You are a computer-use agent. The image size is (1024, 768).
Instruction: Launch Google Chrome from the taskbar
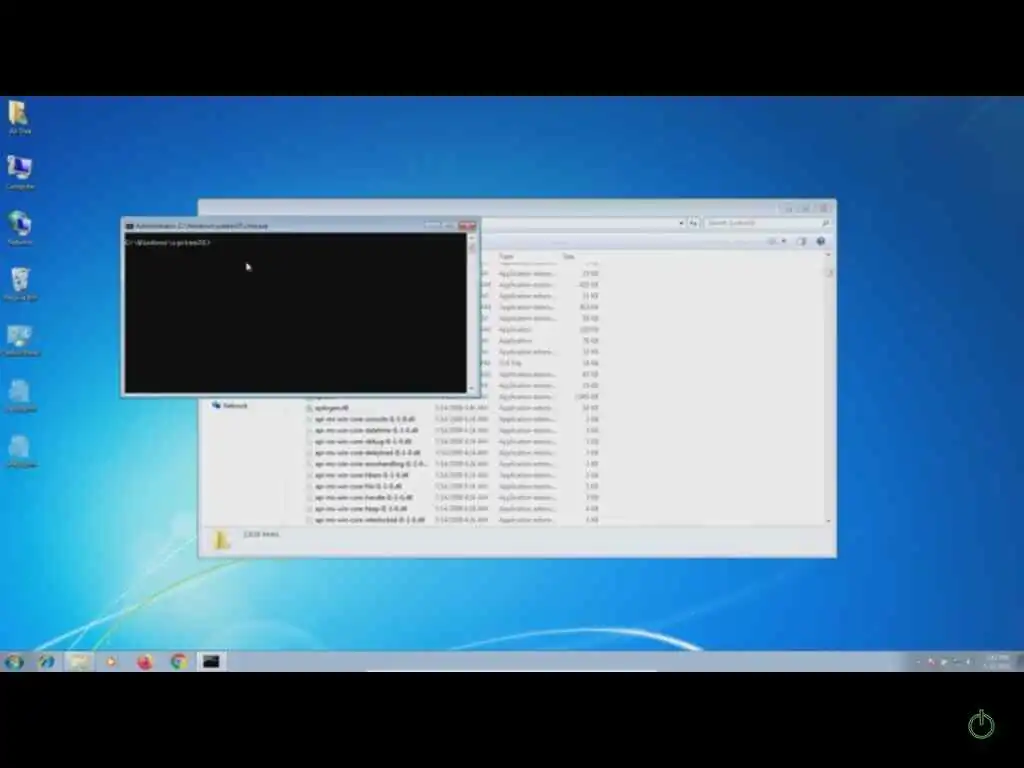(178, 662)
